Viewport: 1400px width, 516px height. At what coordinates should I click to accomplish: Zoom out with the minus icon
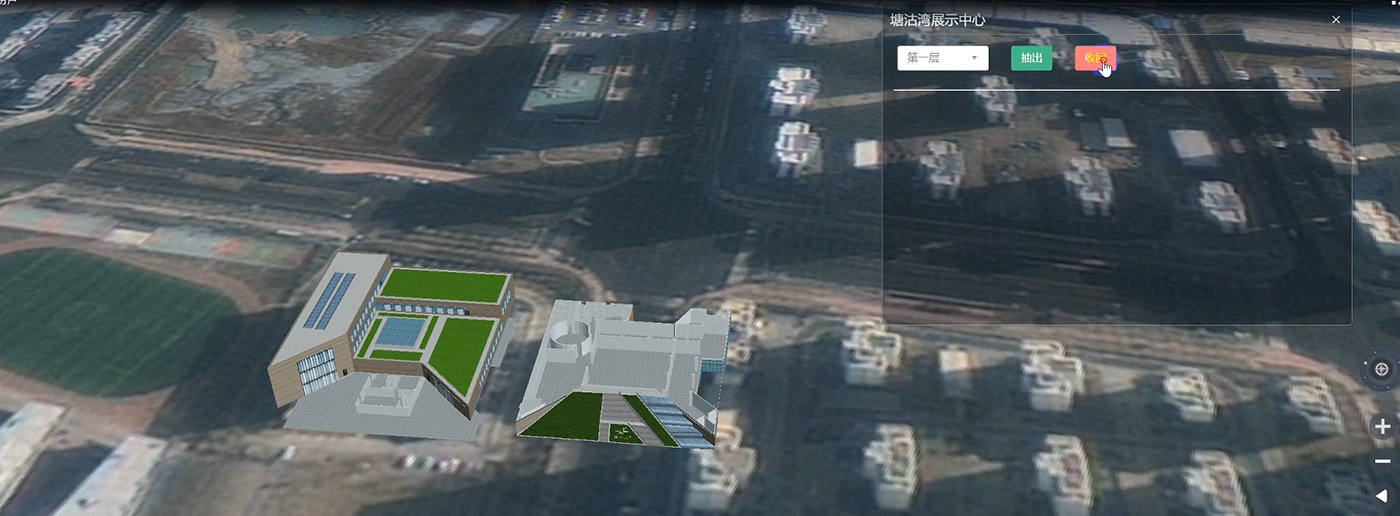pyautogui.click(x=1383, y=461)
